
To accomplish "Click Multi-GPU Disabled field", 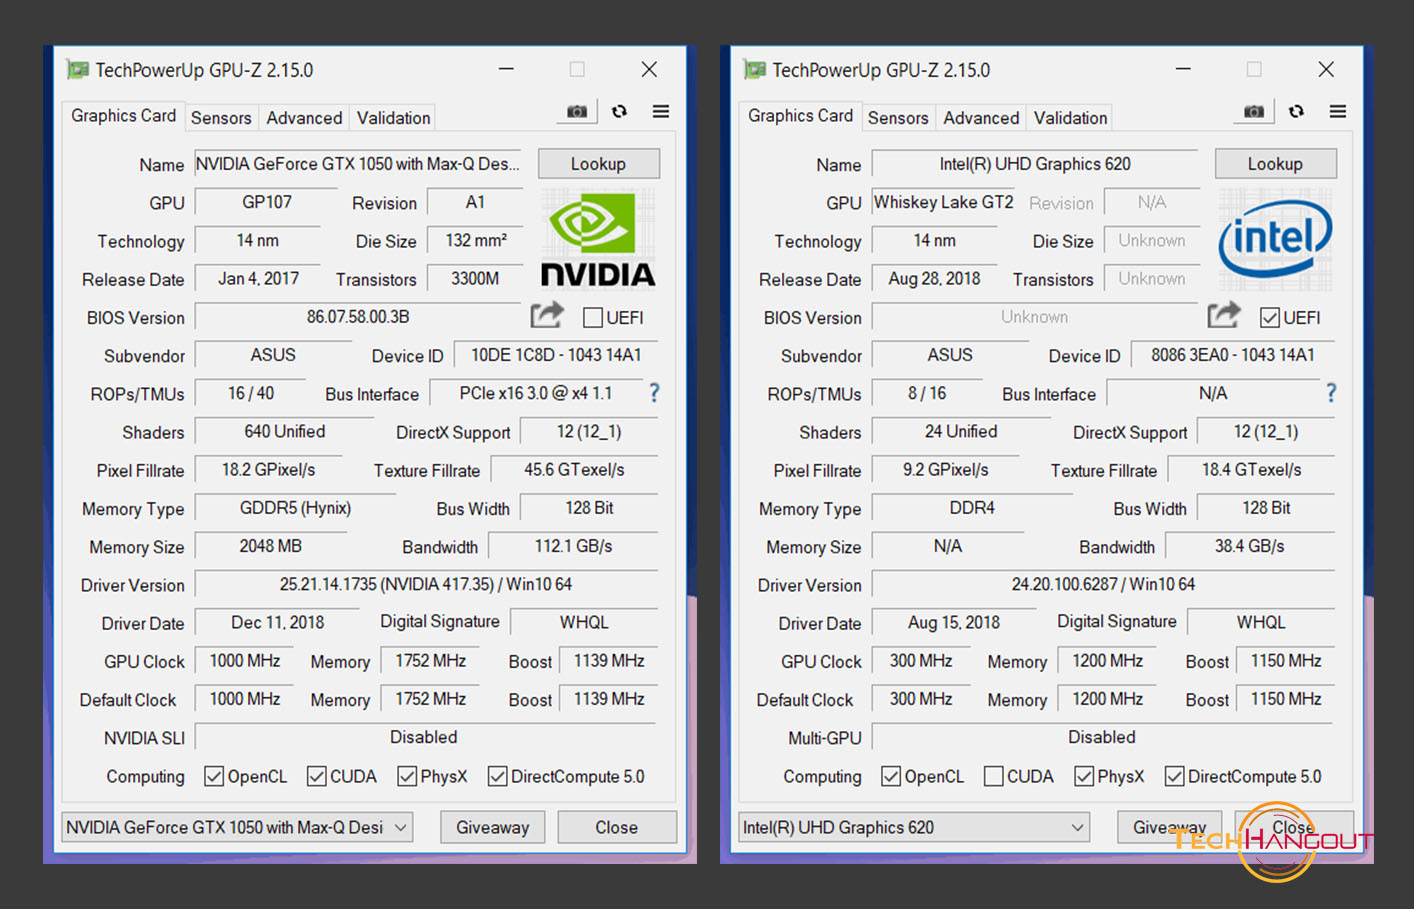I will (x=1102, y=737).
